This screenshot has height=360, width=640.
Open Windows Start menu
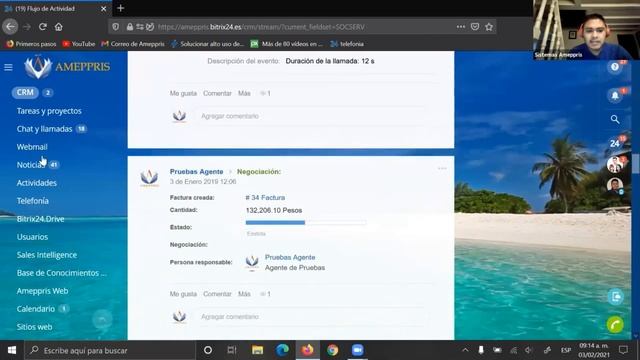click(x=12, y=350)
